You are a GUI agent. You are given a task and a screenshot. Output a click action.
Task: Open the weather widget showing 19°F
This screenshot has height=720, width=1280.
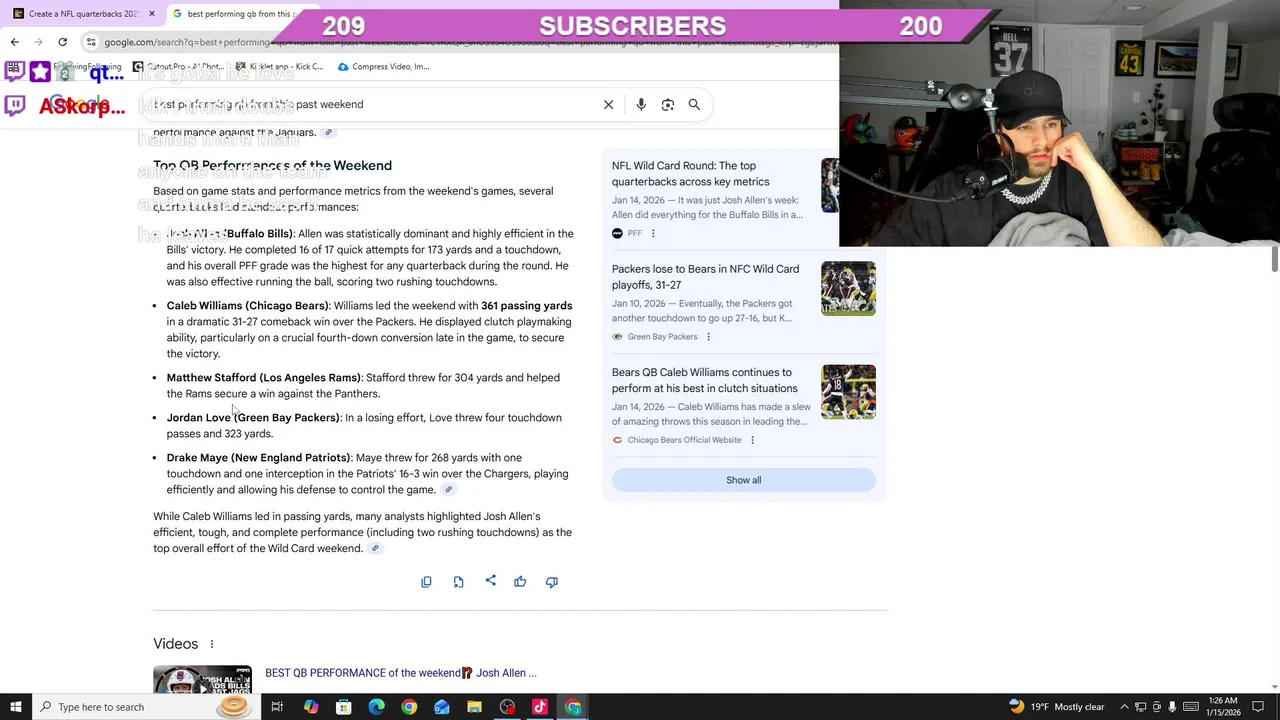[x=1056, y=707]
